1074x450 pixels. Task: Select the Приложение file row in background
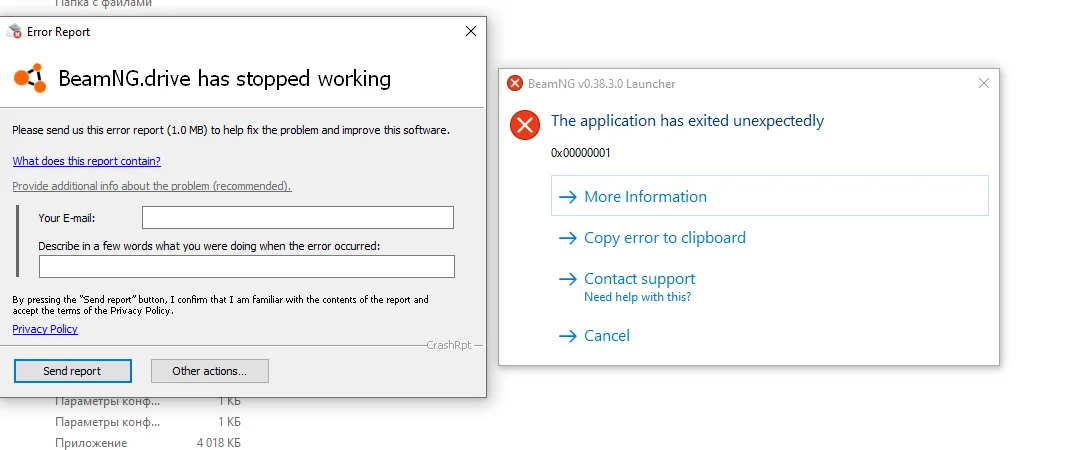(x=91, y=443)
